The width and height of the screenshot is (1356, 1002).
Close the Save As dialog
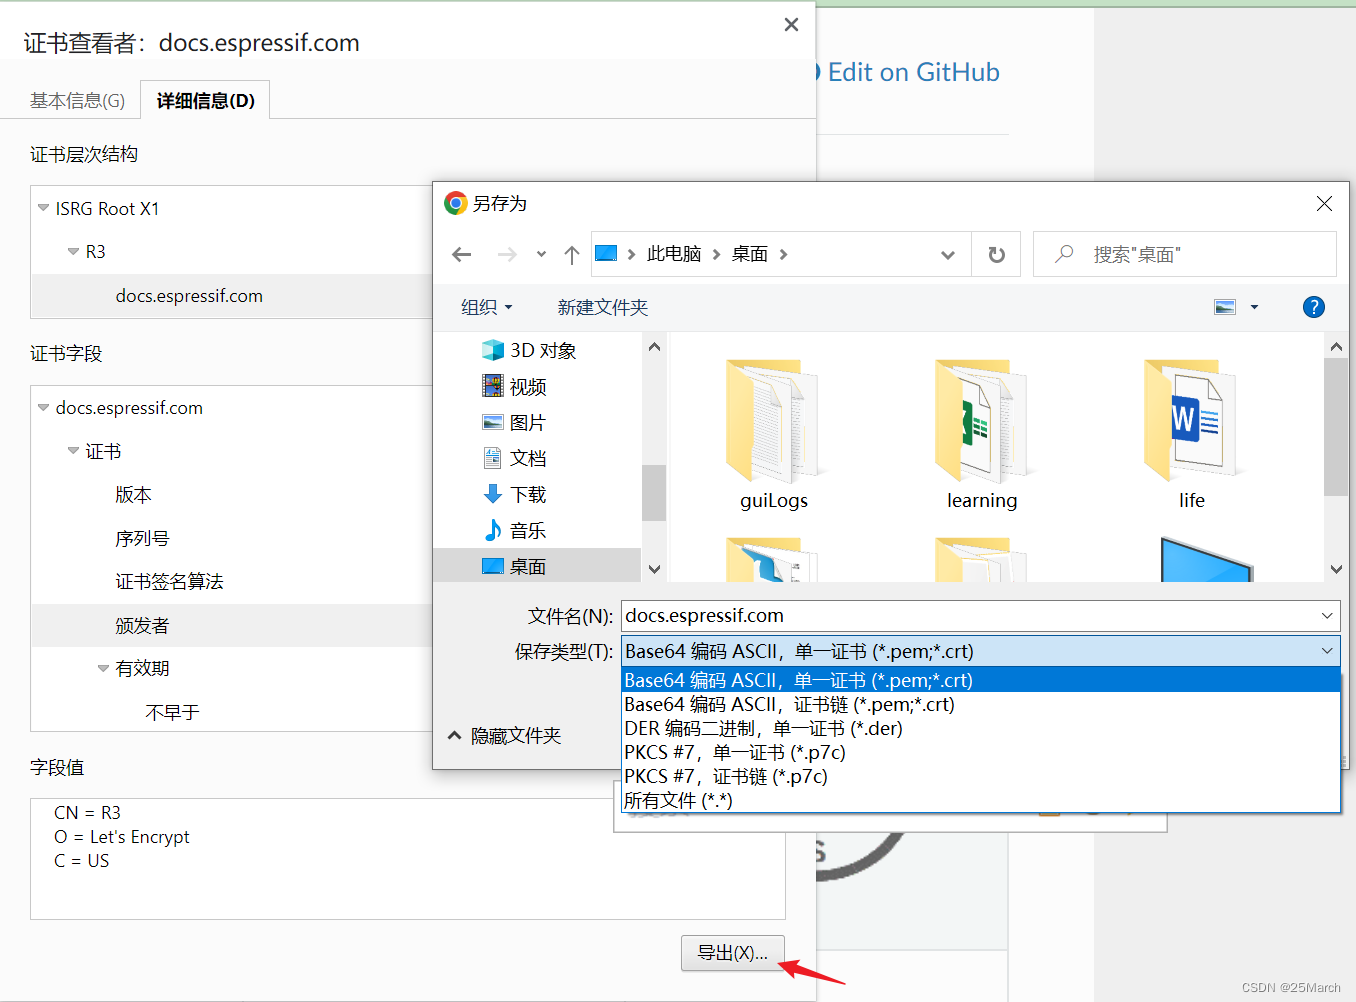coord(1324,203)
